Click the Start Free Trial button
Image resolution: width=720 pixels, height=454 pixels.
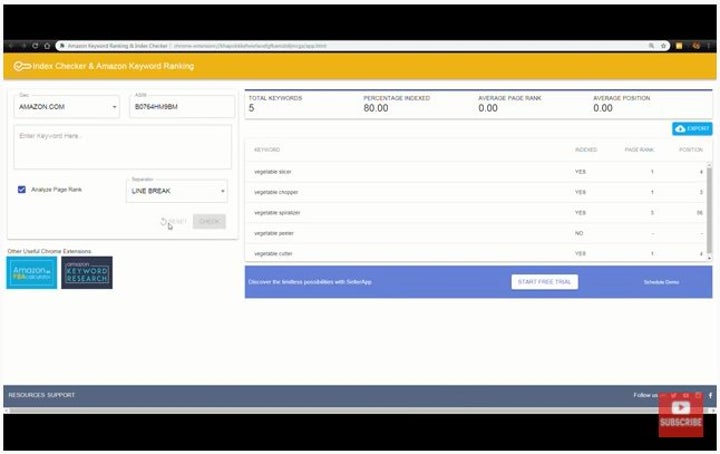[x=544, y=282]
